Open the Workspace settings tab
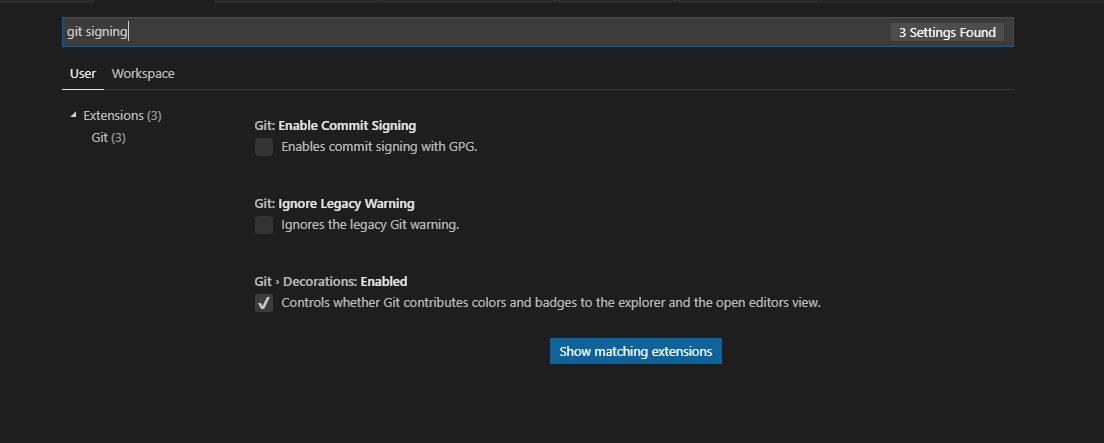The height and width of the screenshot is (443, 1104). point(143,73)
